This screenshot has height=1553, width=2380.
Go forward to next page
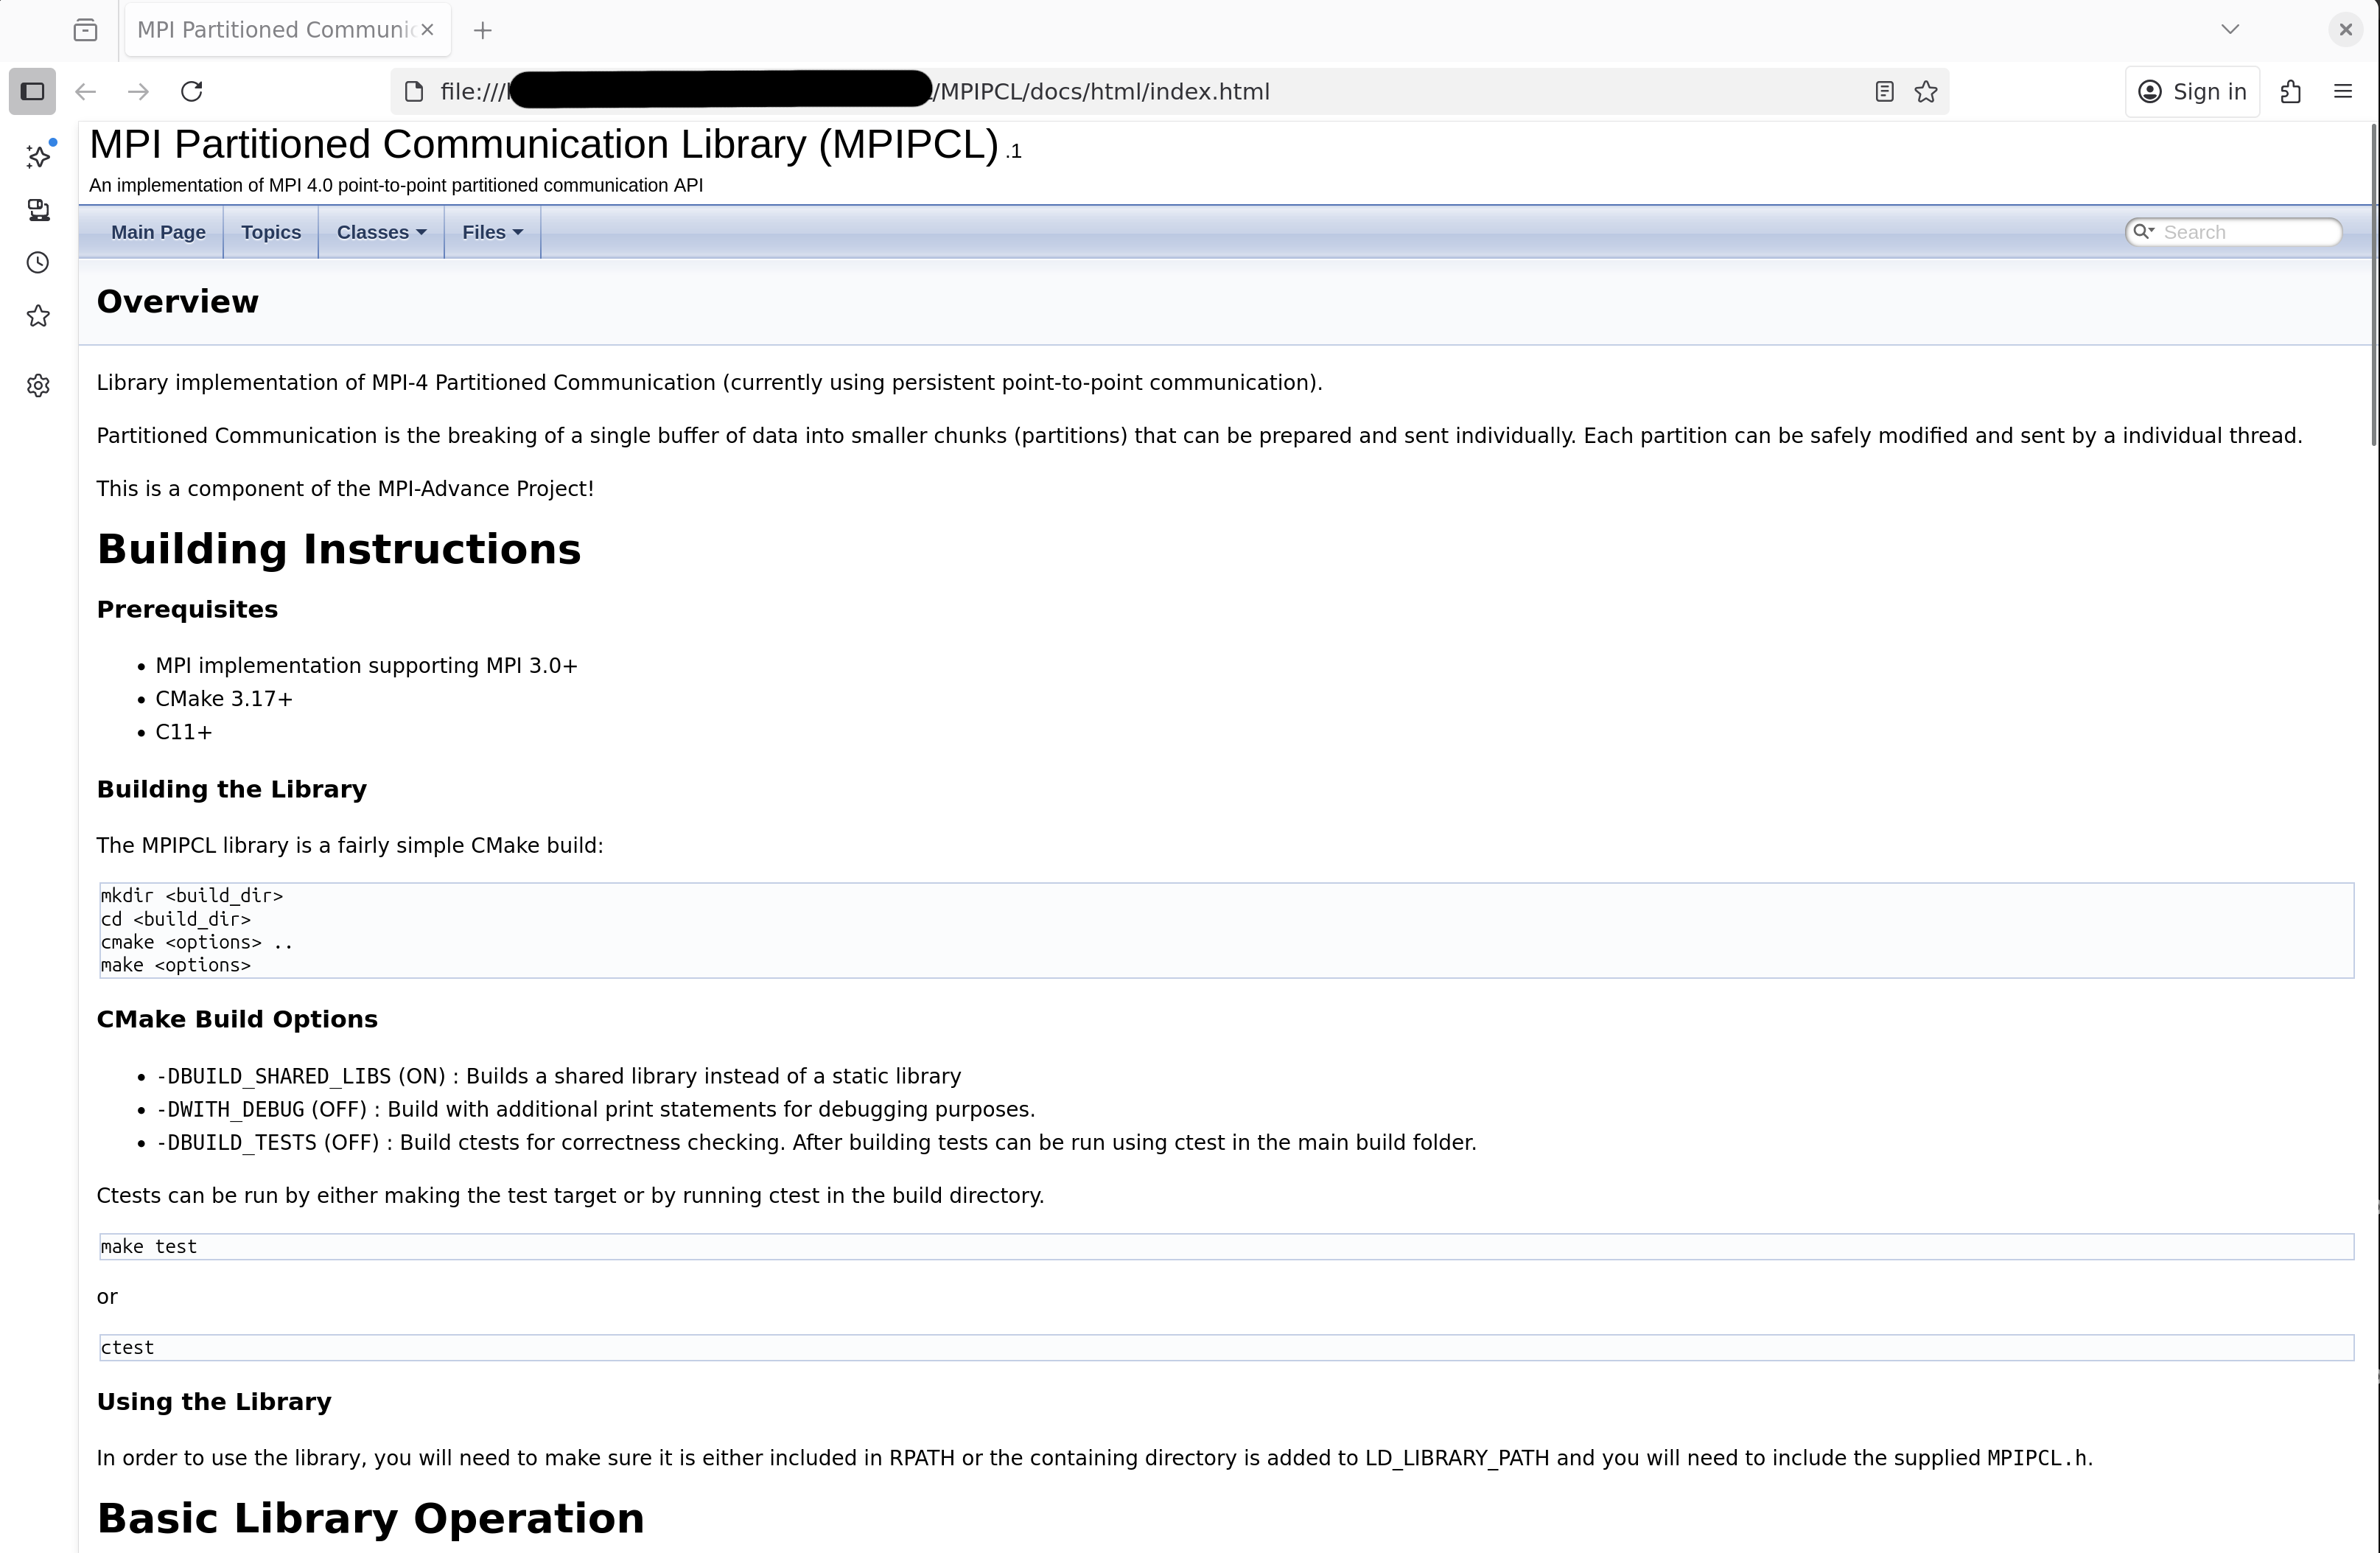tap(139, 92)
